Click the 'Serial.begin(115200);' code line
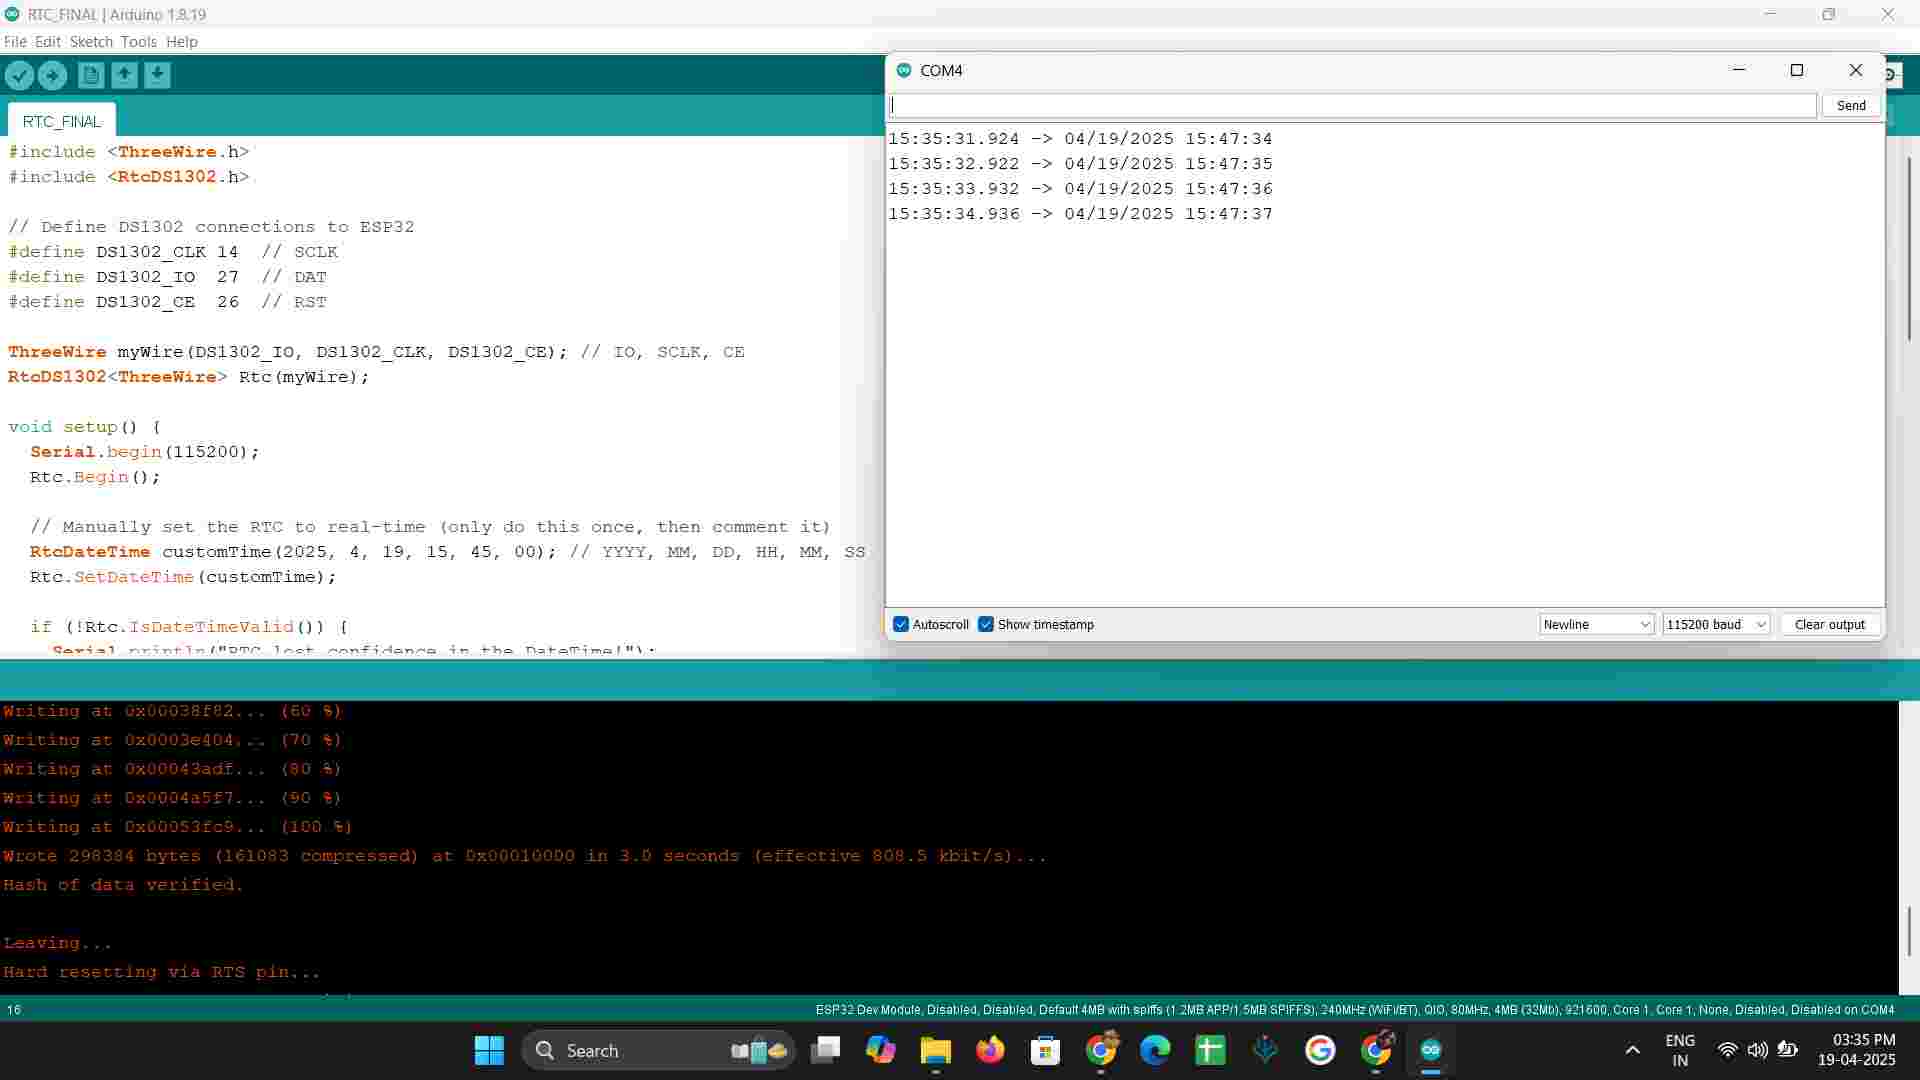 coord(144,452)
